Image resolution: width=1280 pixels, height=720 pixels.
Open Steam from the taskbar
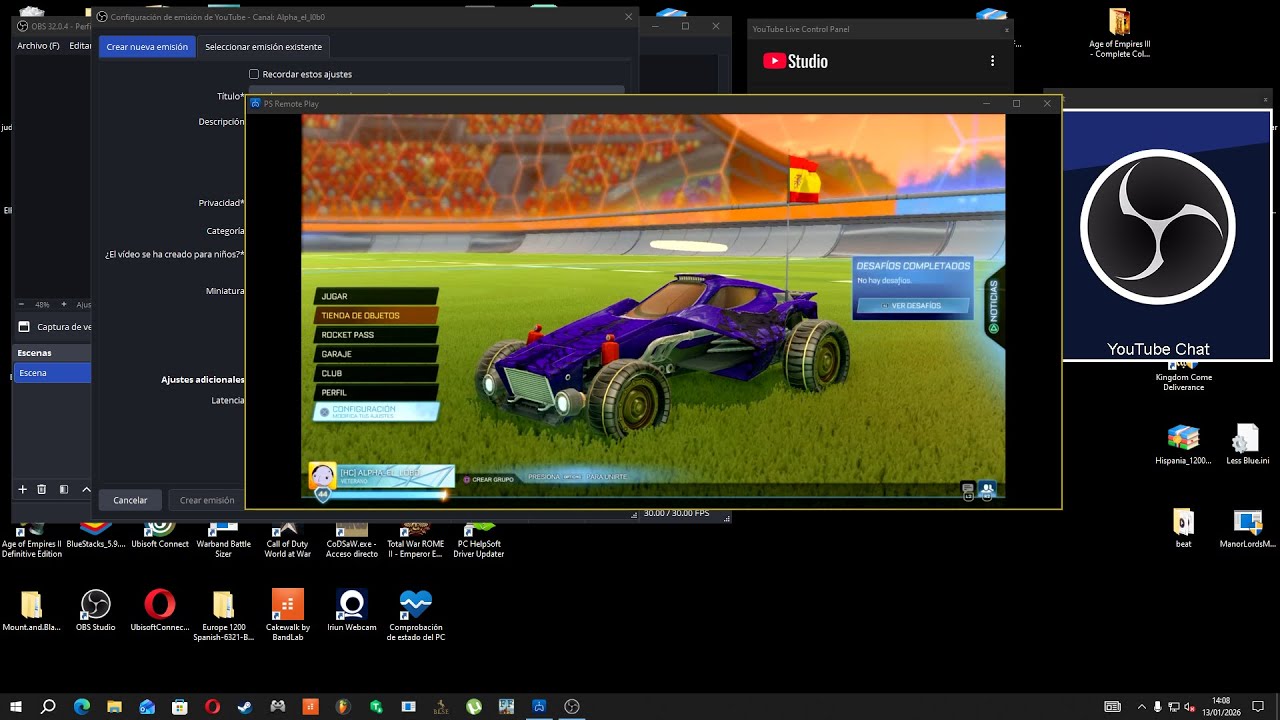(x=245, y=706)
